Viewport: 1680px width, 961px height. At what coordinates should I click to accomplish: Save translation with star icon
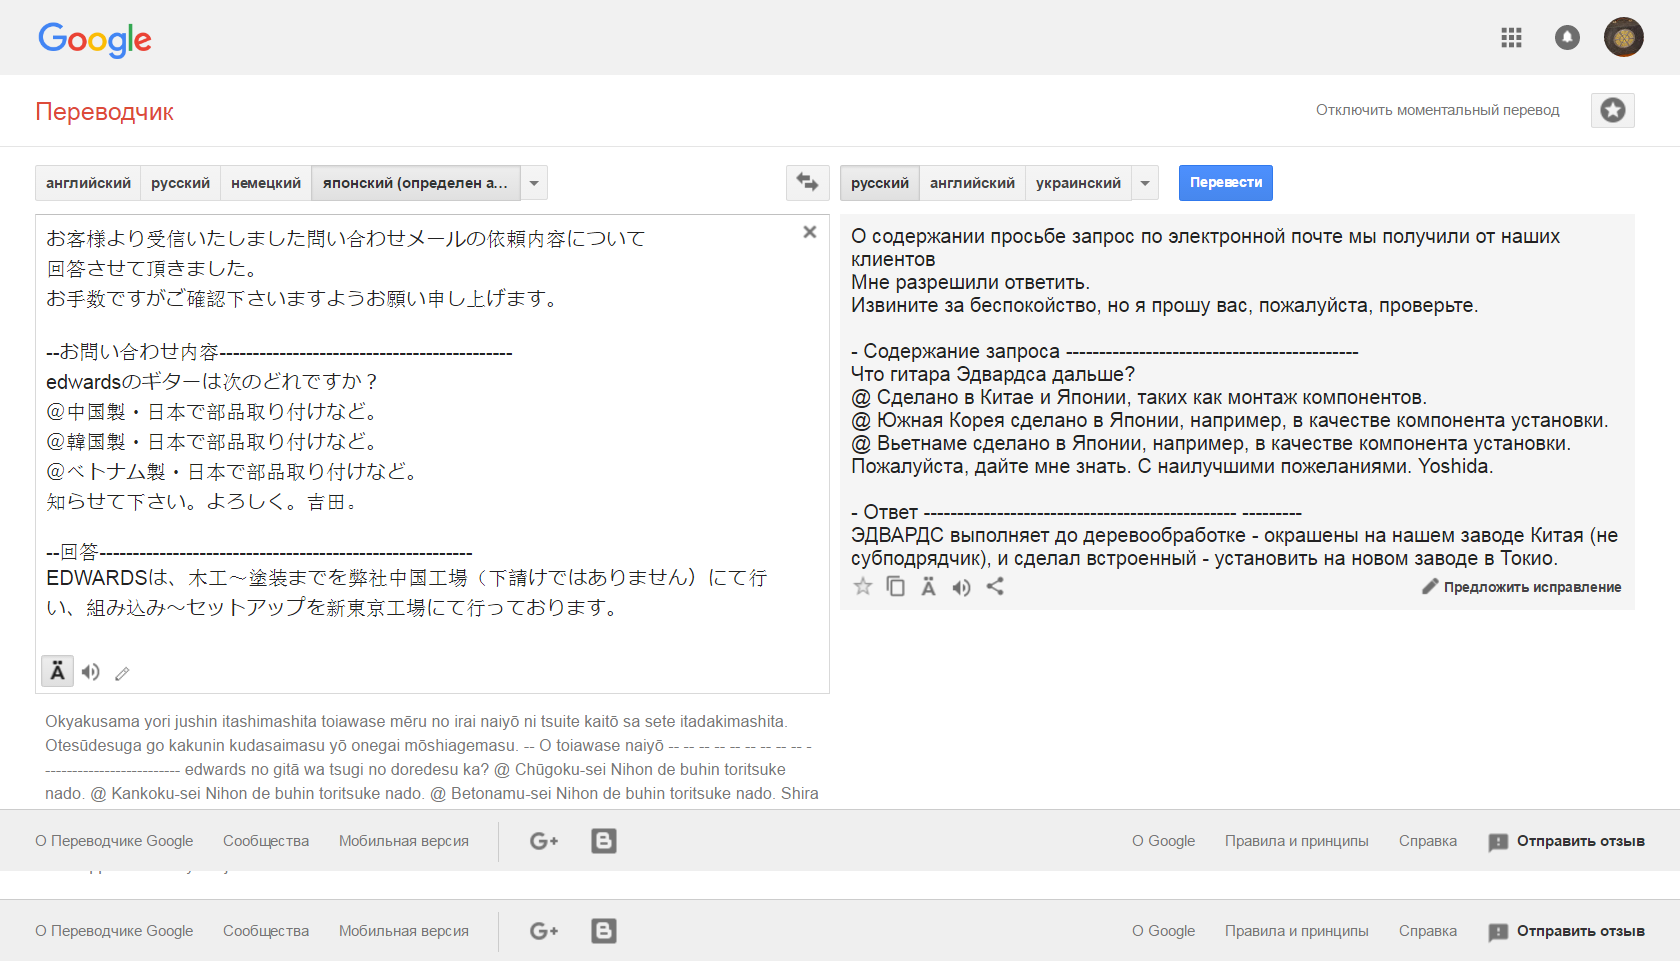pos(863,587)
